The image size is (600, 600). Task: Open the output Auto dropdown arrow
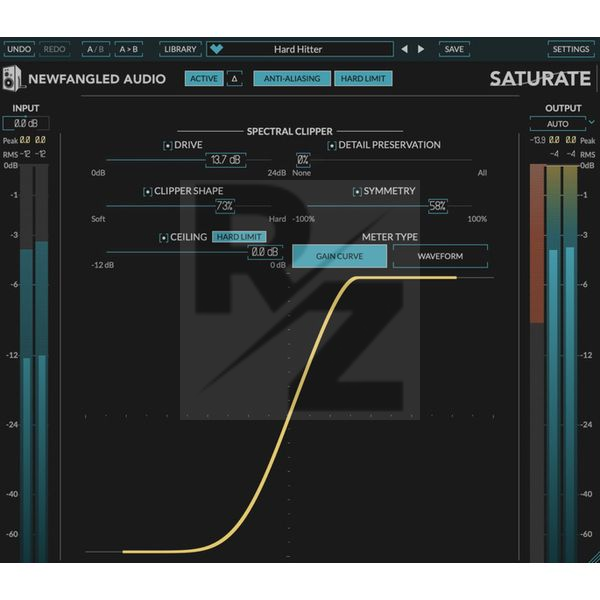point(592,122)
